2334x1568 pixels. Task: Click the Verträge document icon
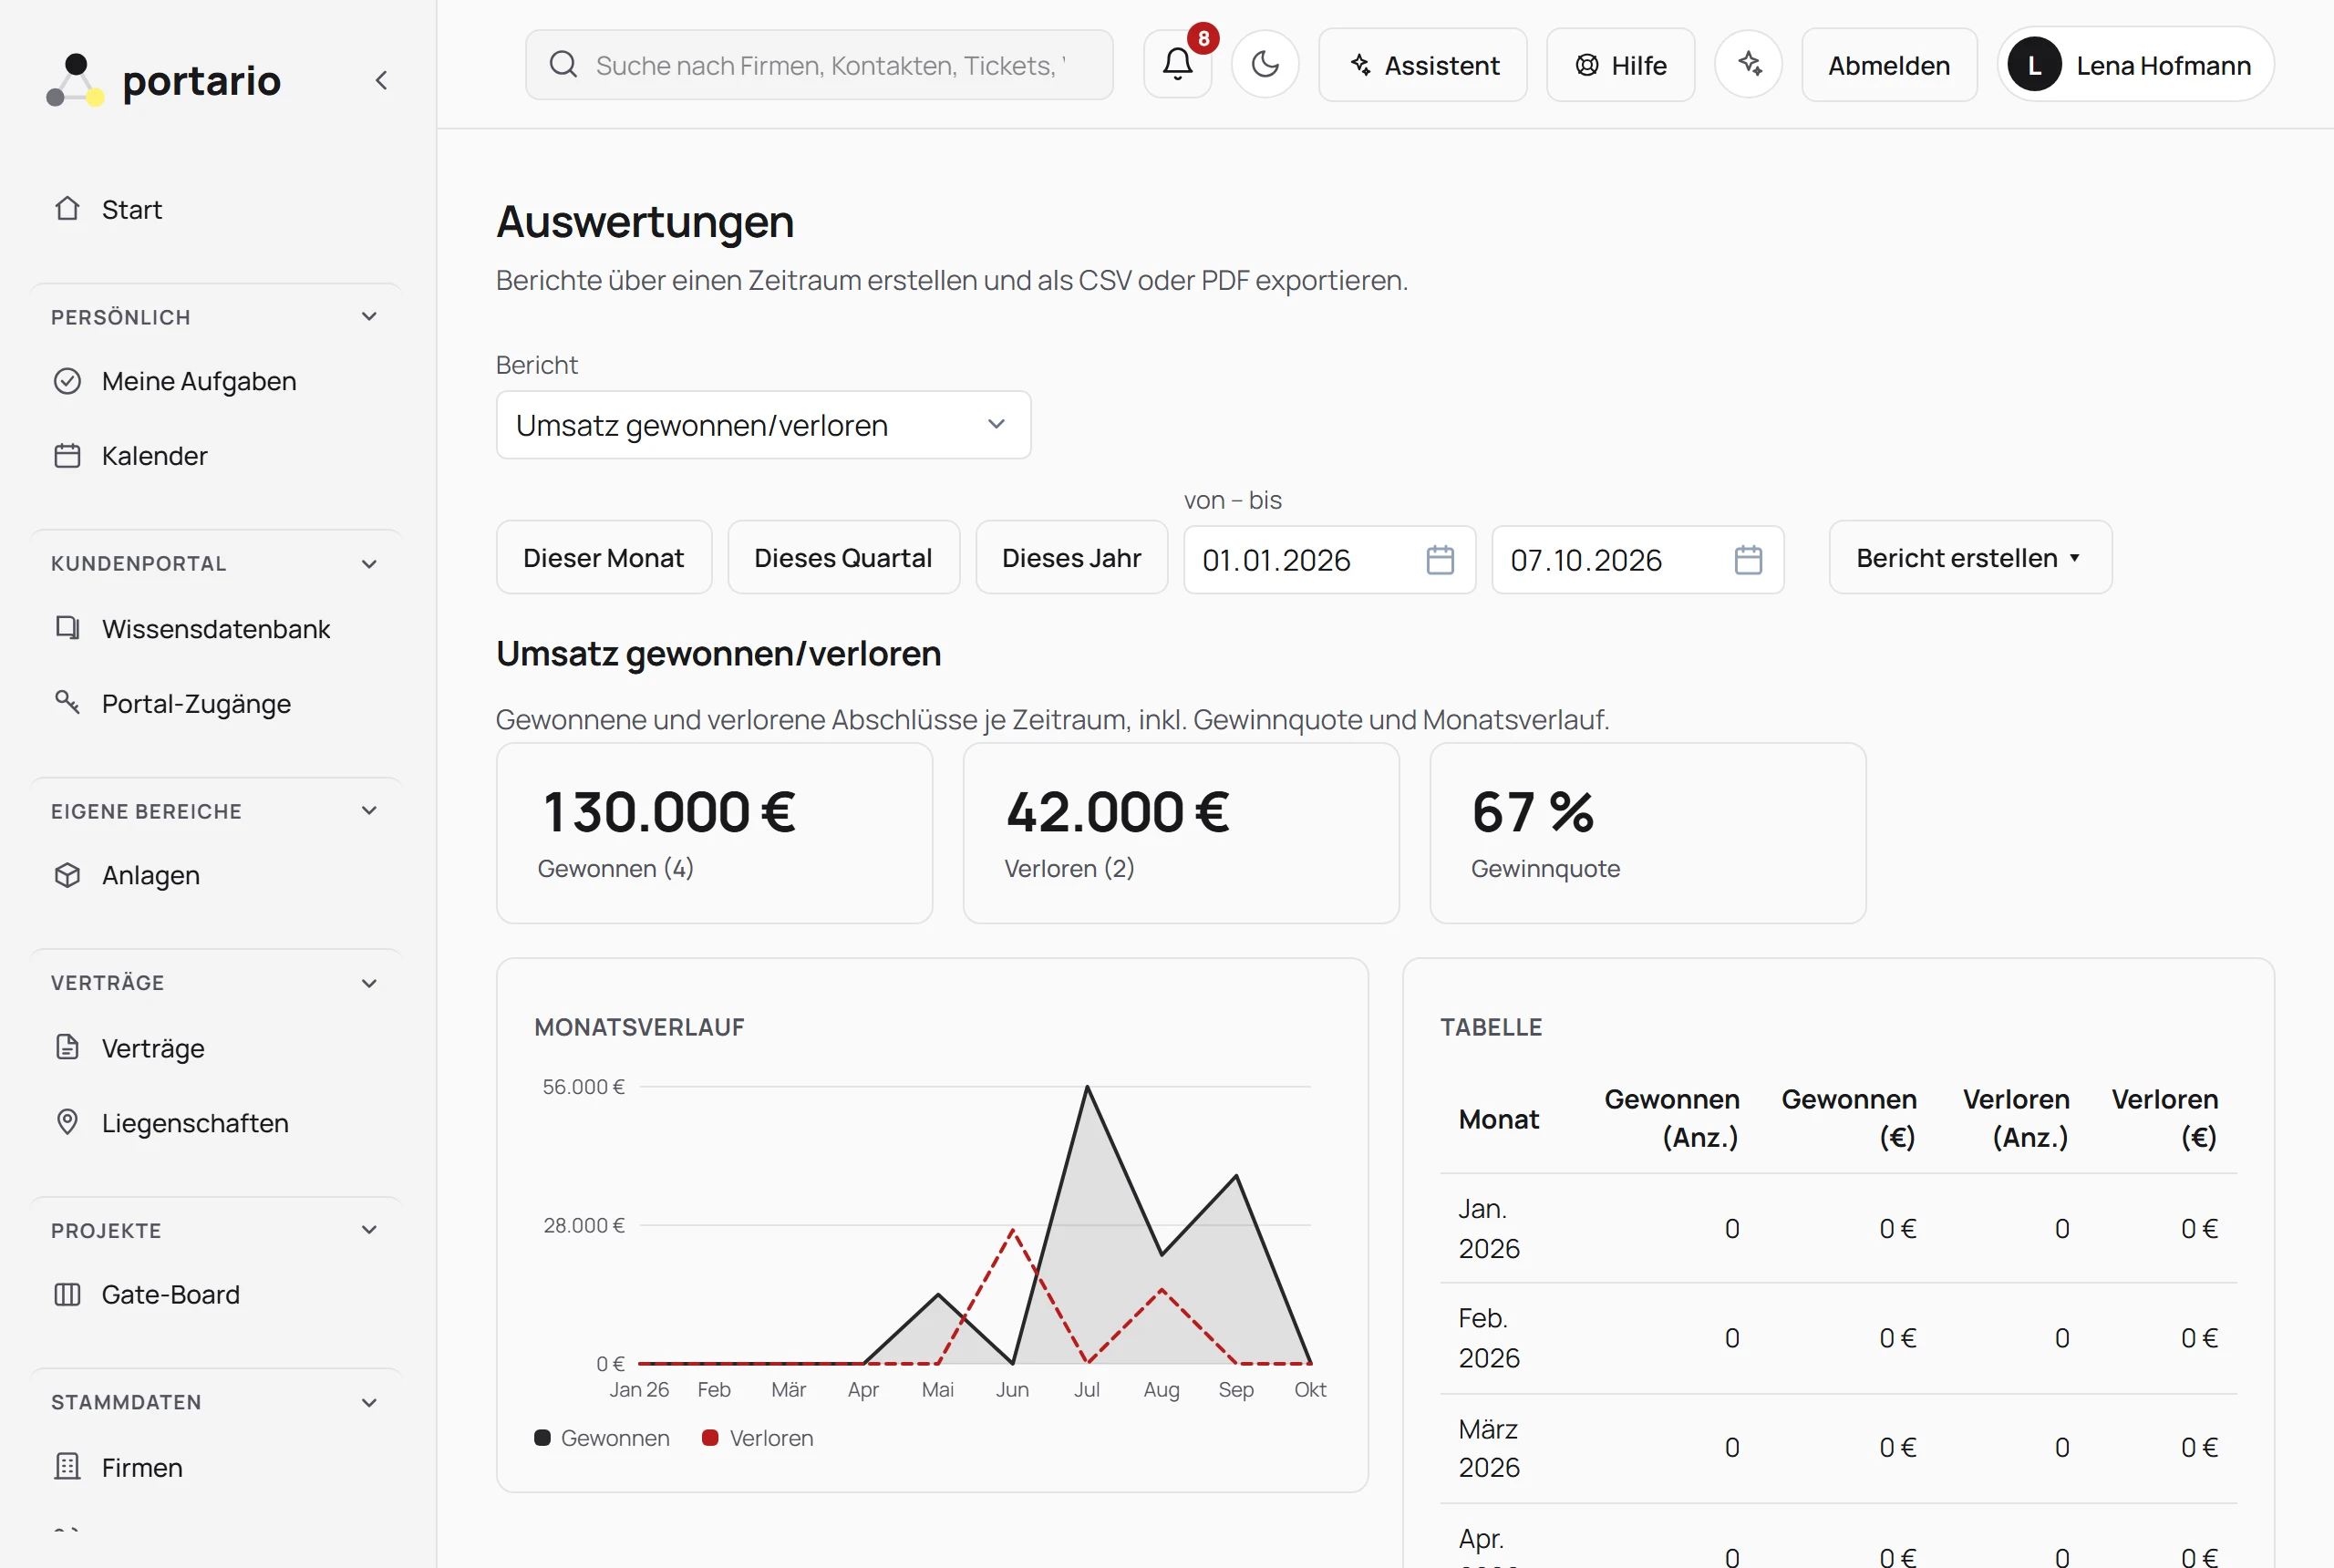(x=67, y=1047)
